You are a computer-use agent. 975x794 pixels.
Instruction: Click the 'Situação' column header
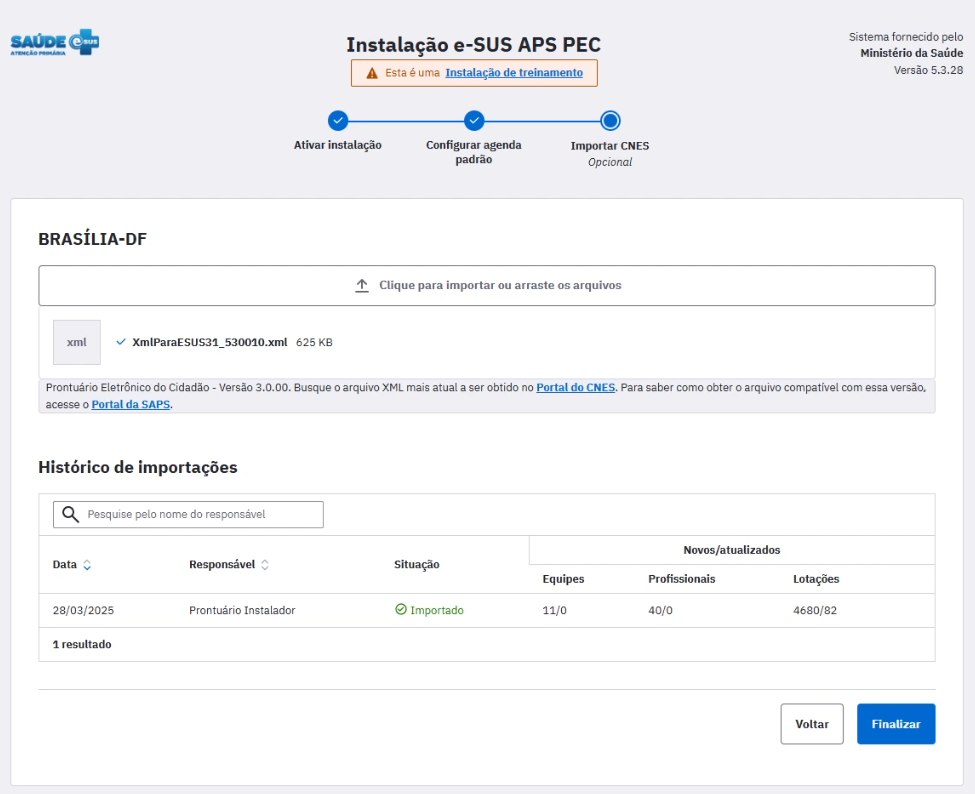[x=417, y=565]
